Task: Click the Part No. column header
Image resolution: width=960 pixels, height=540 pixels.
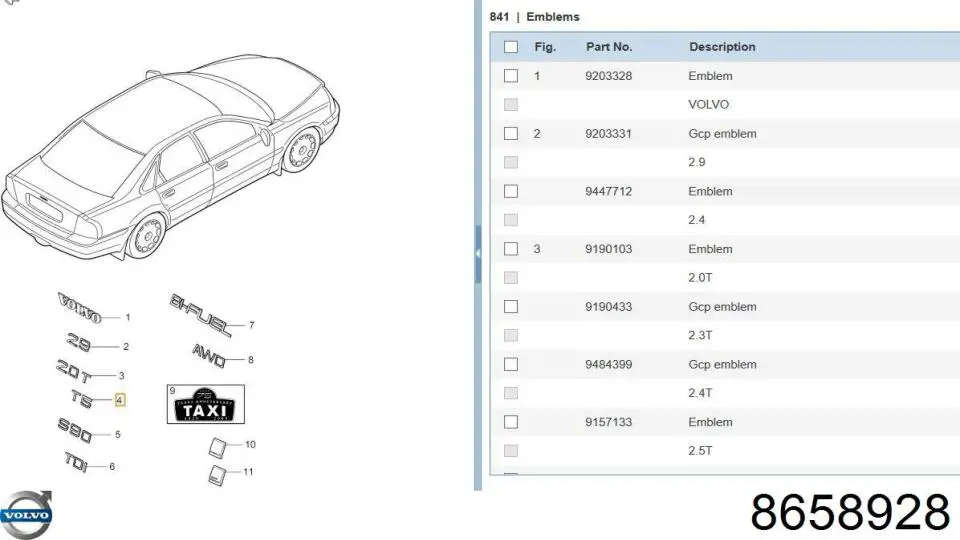Action: click(609, 47)
